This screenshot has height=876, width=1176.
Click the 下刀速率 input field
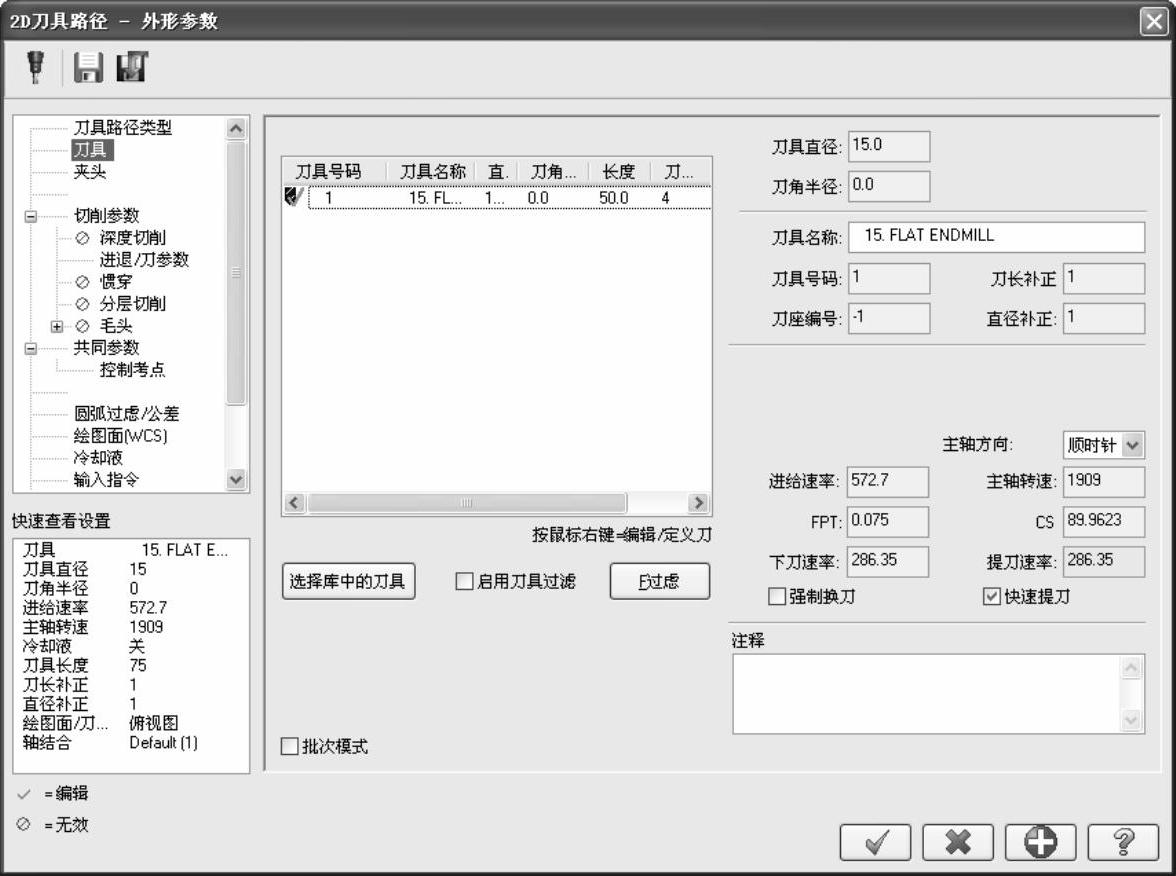[888, 561]
